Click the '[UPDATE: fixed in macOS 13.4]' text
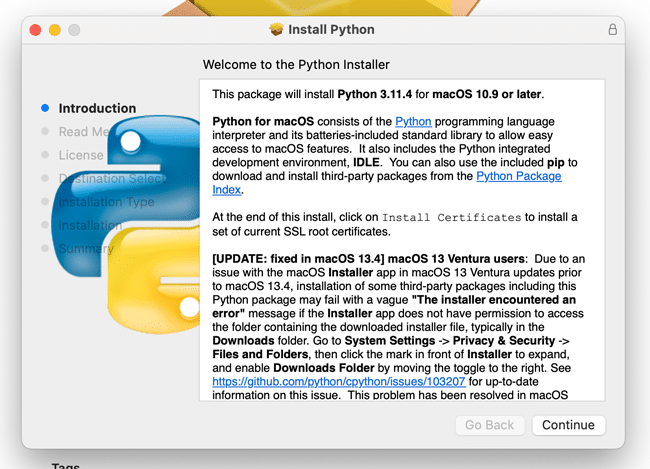650x469 pixels. coord(298,259)
